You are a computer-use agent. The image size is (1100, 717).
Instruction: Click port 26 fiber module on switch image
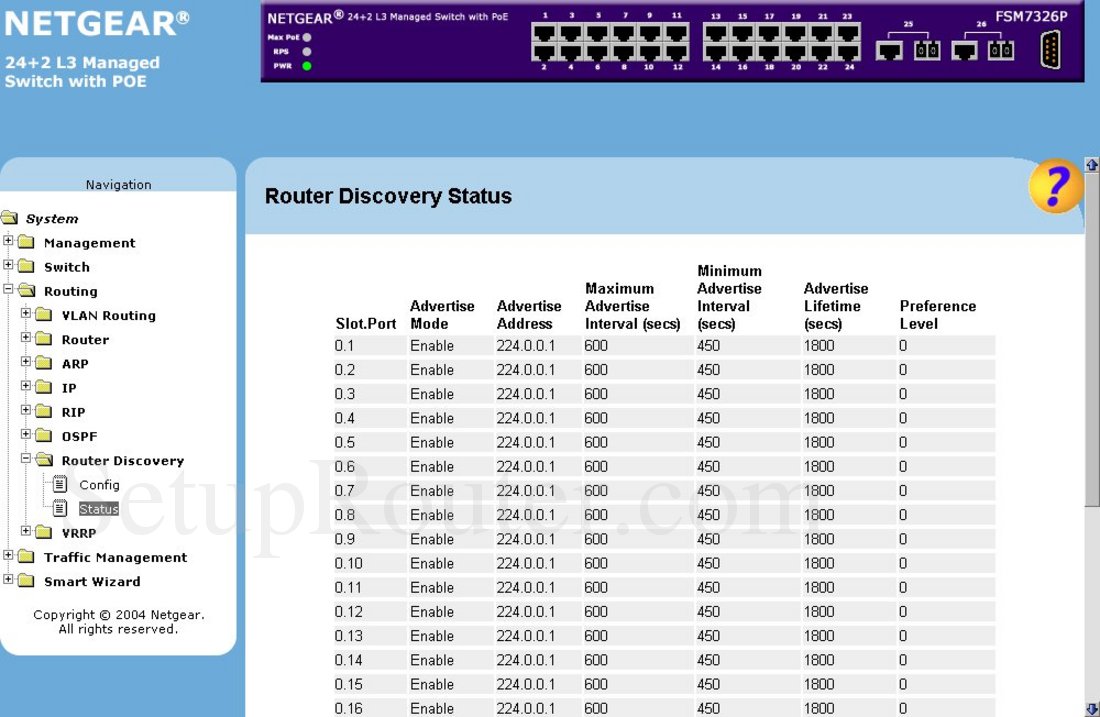[1001, 51]
